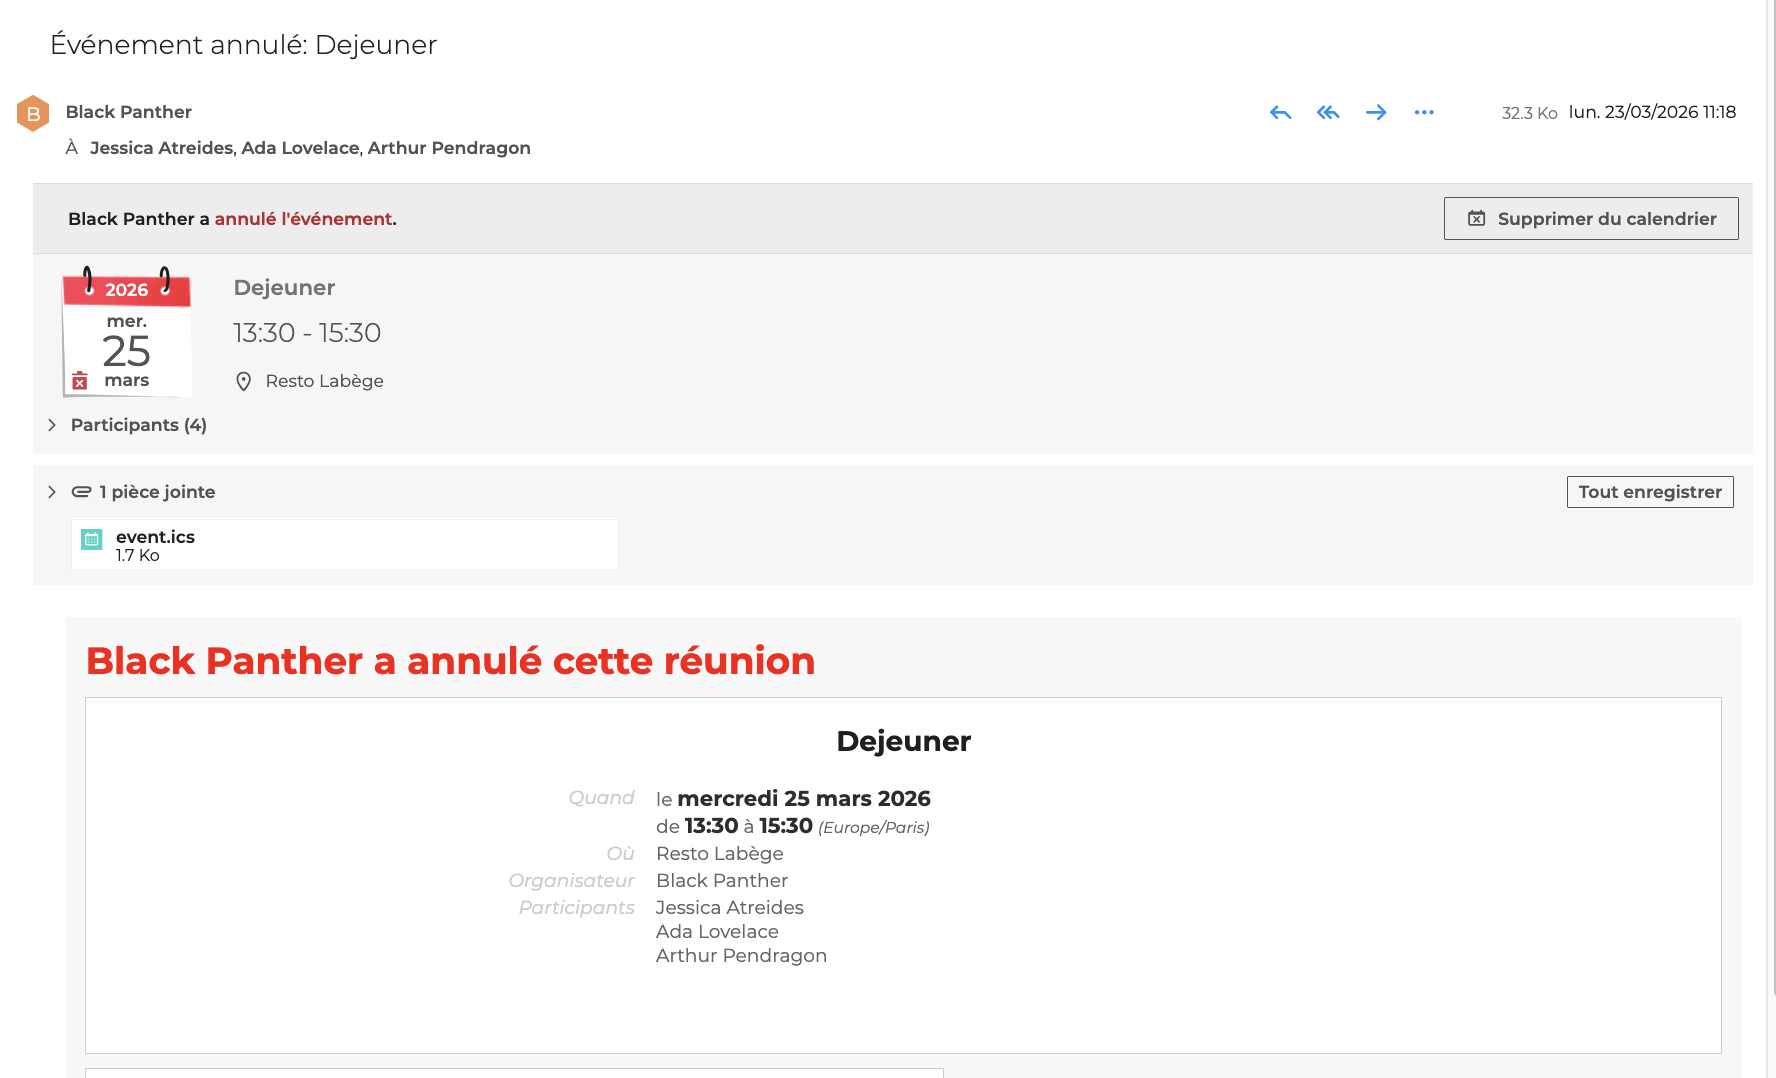Open the three-dots more actions menu
The width and height of the screenshot is (1776, 1078).
1424,113
